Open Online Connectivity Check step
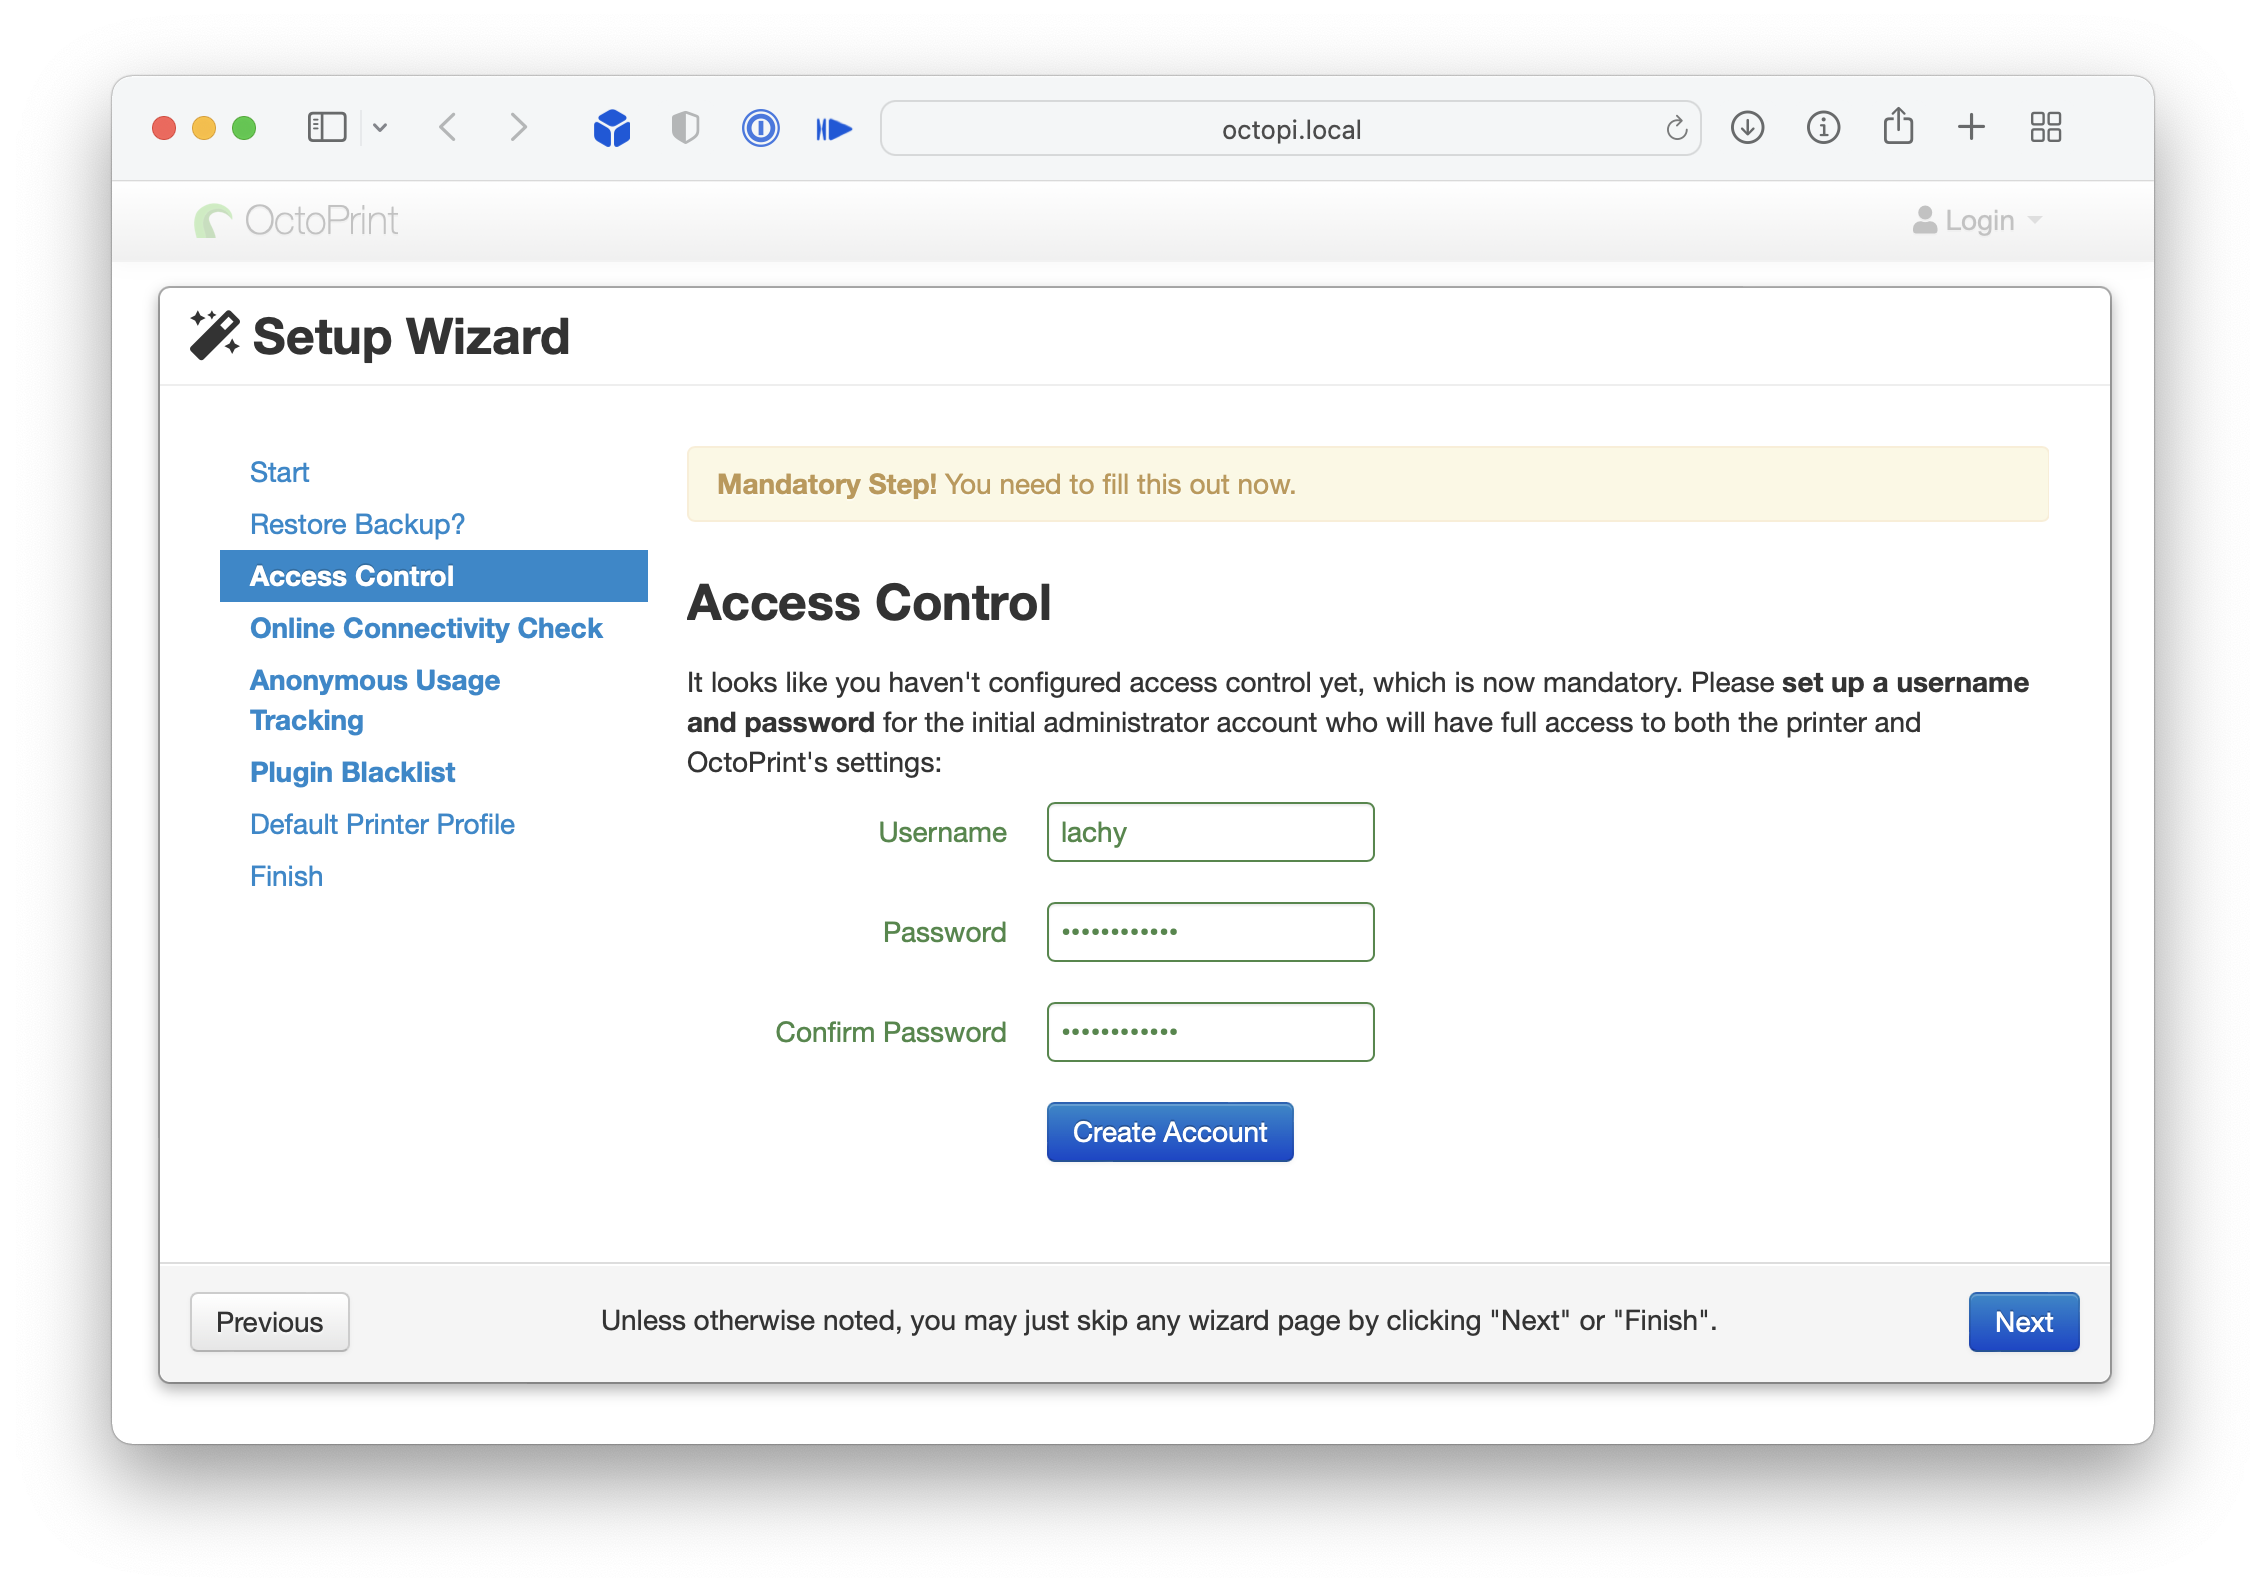This screenshot has width=2266, height=1592. pyautogui.click(x=426, y=628)
